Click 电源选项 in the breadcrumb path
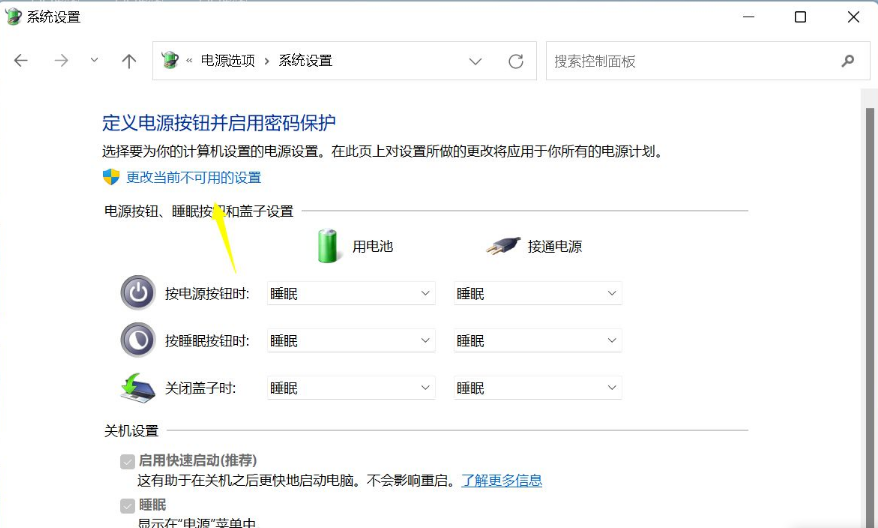This screenshot has width=878, height=528. click(228, 61)
